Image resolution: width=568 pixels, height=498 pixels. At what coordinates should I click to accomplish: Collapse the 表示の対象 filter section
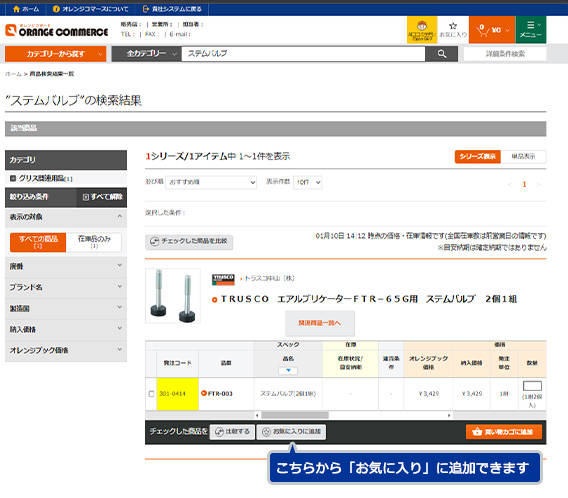(x=66, y=217)
